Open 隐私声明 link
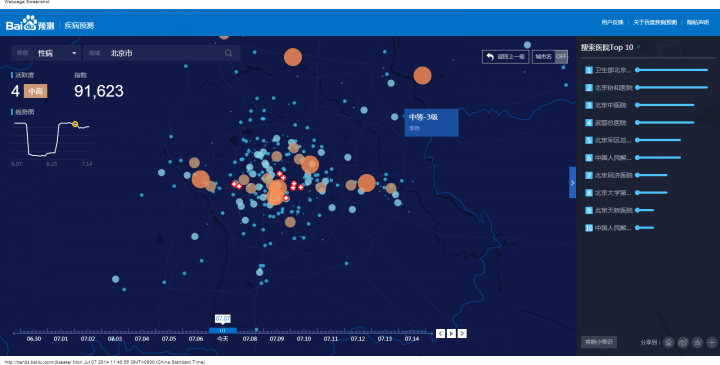Image resolution: width=720 pixels, height=365 pixels. (x=698, y=22)
